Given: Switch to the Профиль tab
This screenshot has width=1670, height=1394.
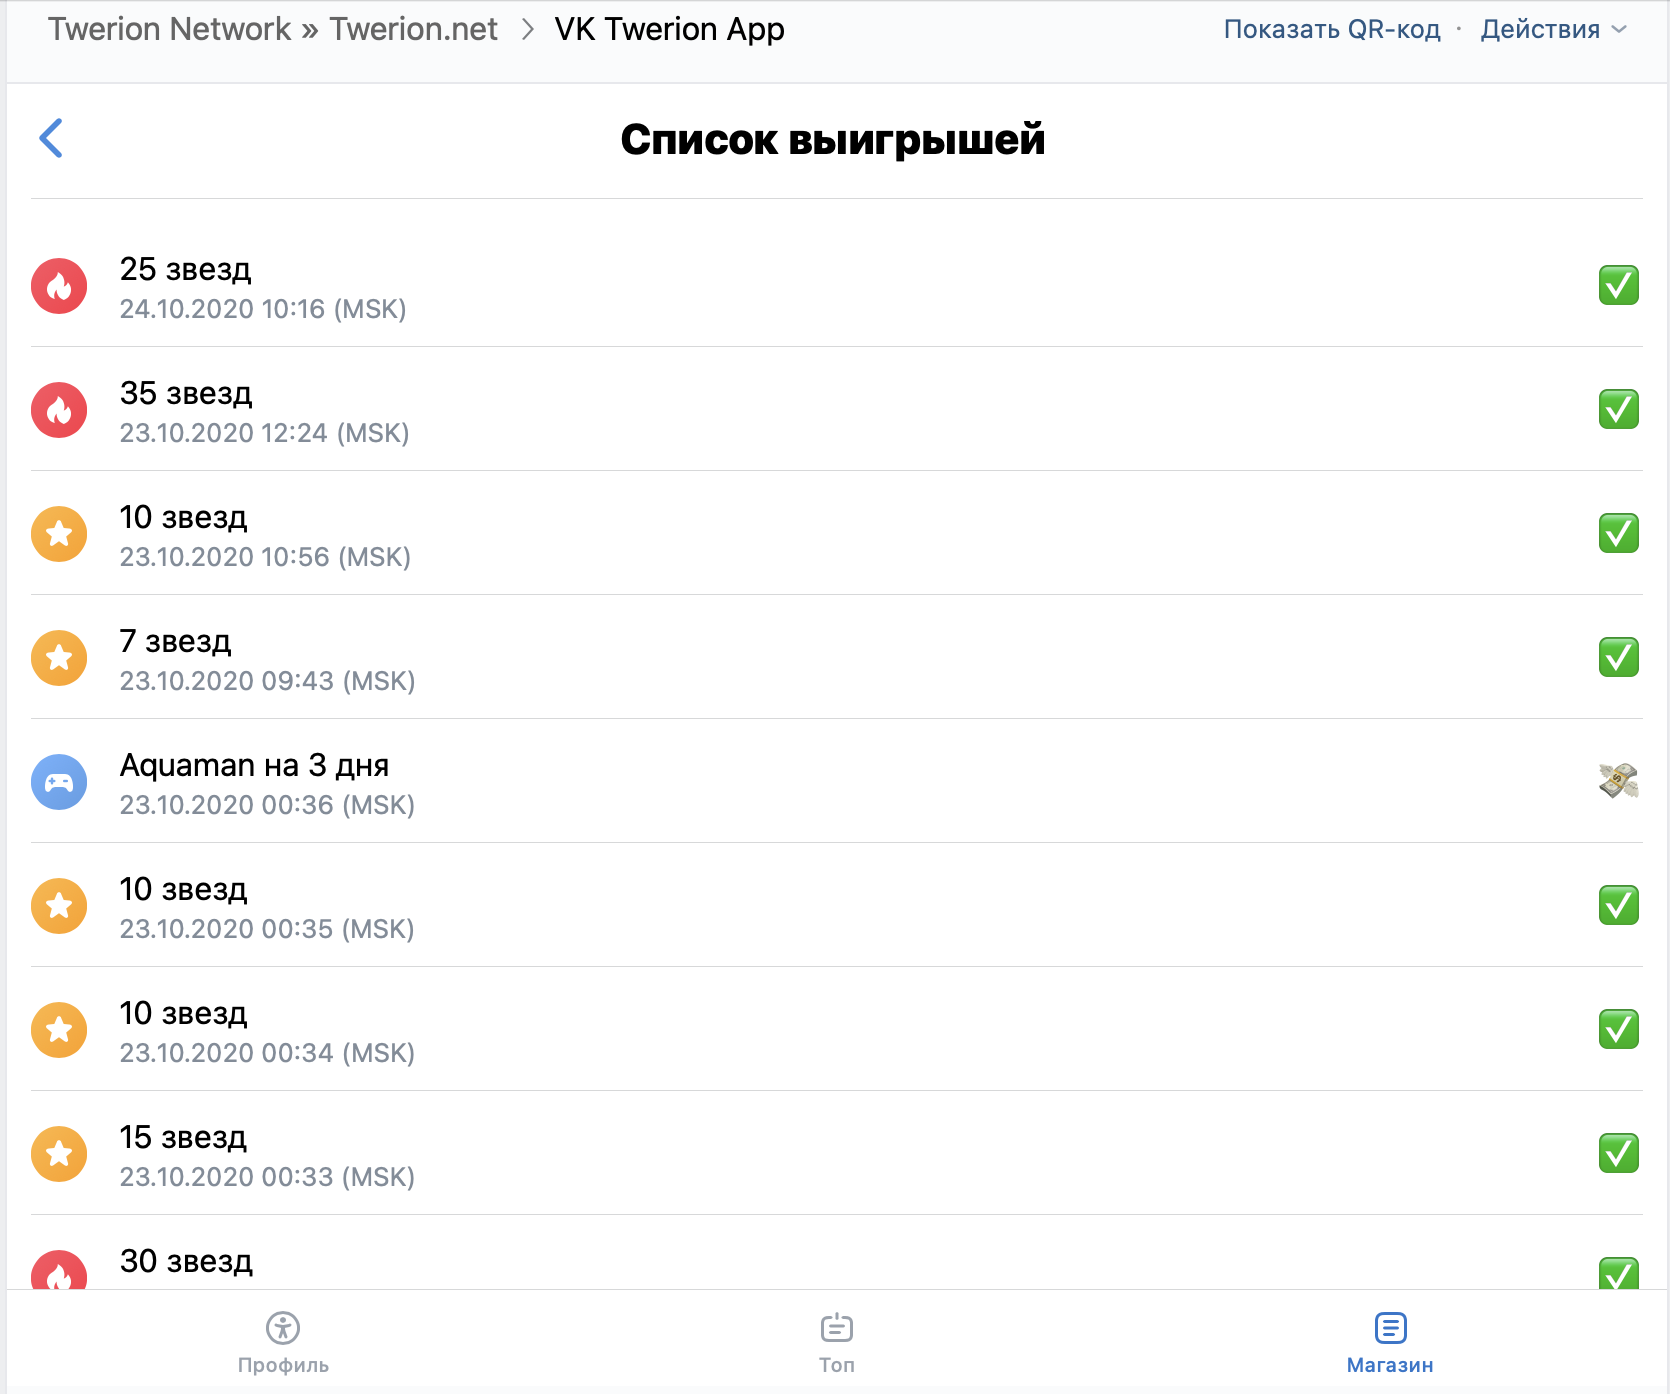Looking at the screenshot, I should tap(283, 1343).
